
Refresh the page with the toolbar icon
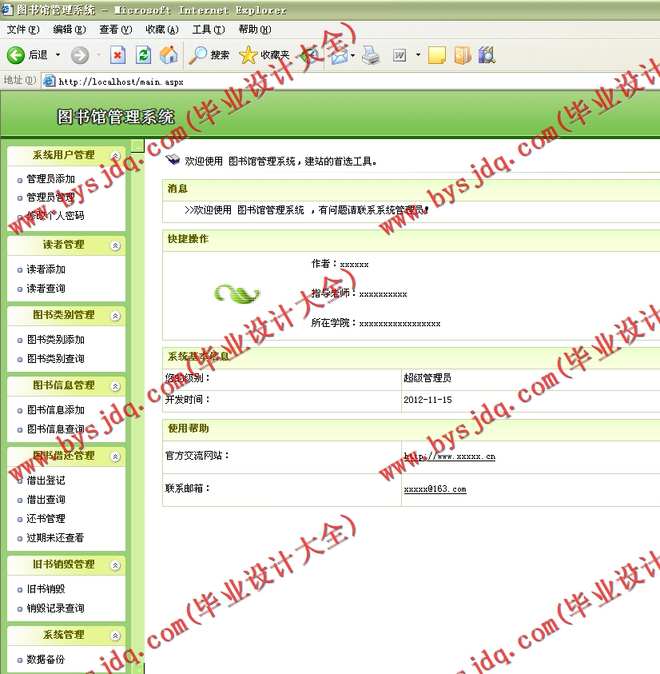coord(143,55)
